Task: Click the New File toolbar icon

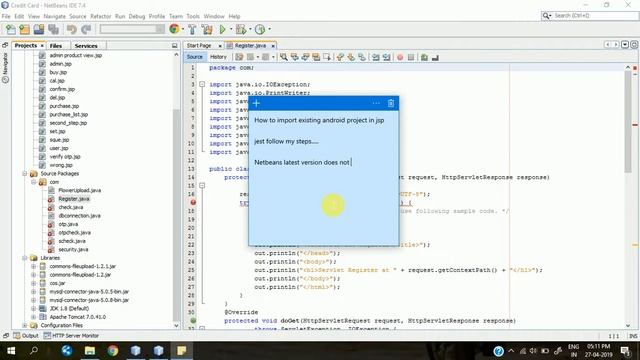Action: [x=11, y=29]
